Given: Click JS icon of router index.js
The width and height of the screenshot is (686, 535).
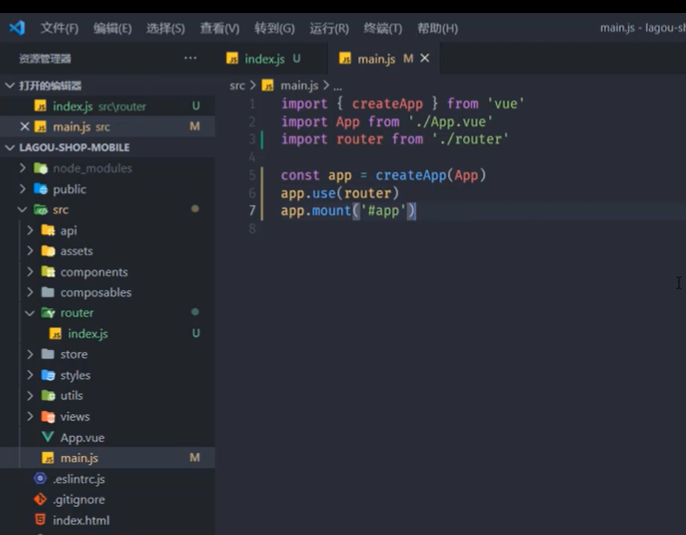Looking at the screenshot, I should point(56,334).
